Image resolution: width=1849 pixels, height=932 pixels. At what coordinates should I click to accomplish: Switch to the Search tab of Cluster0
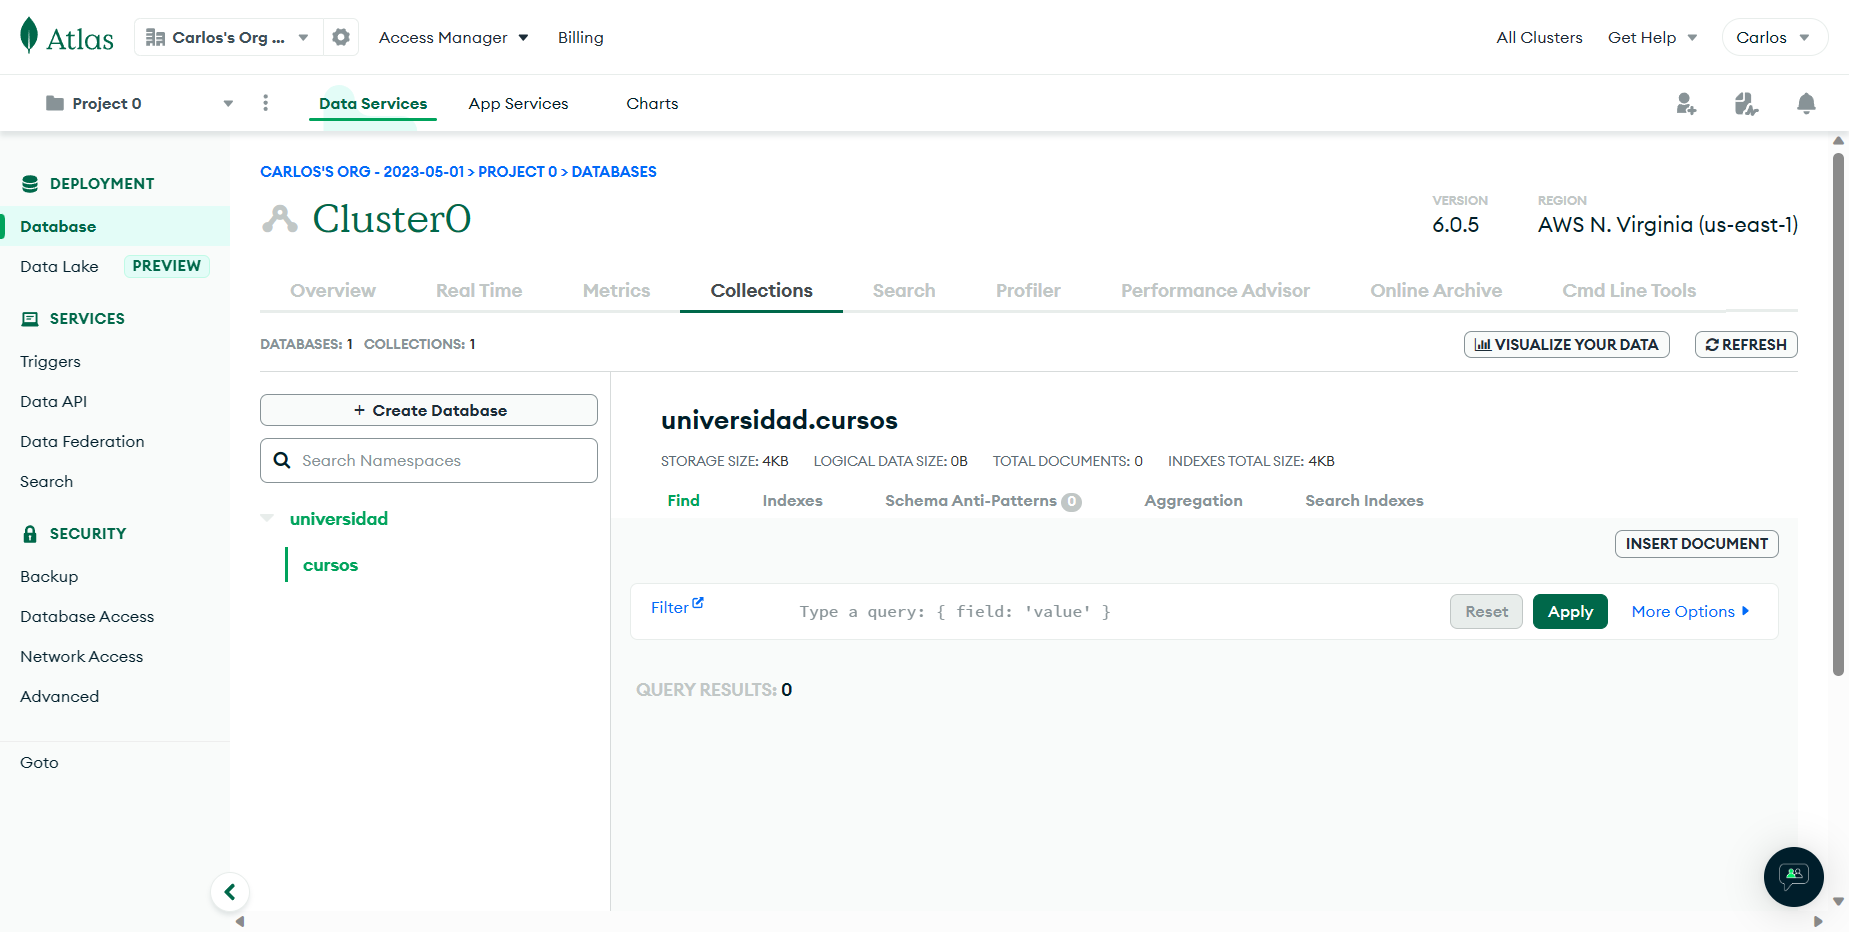coord(903,290)
